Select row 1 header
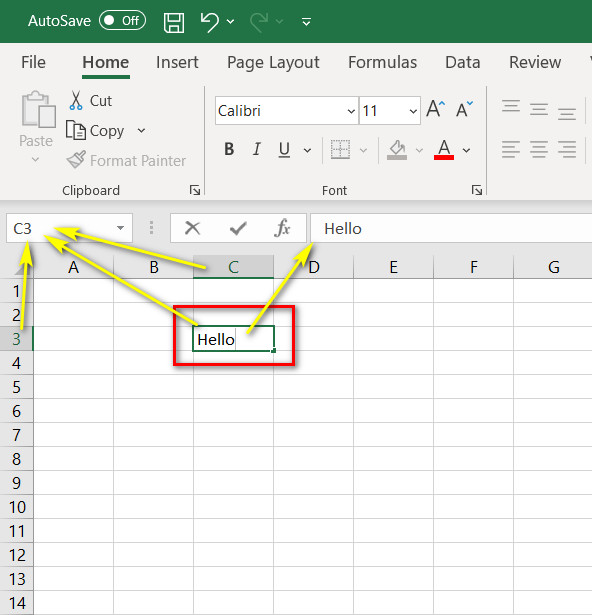 (x=16, y=291)
